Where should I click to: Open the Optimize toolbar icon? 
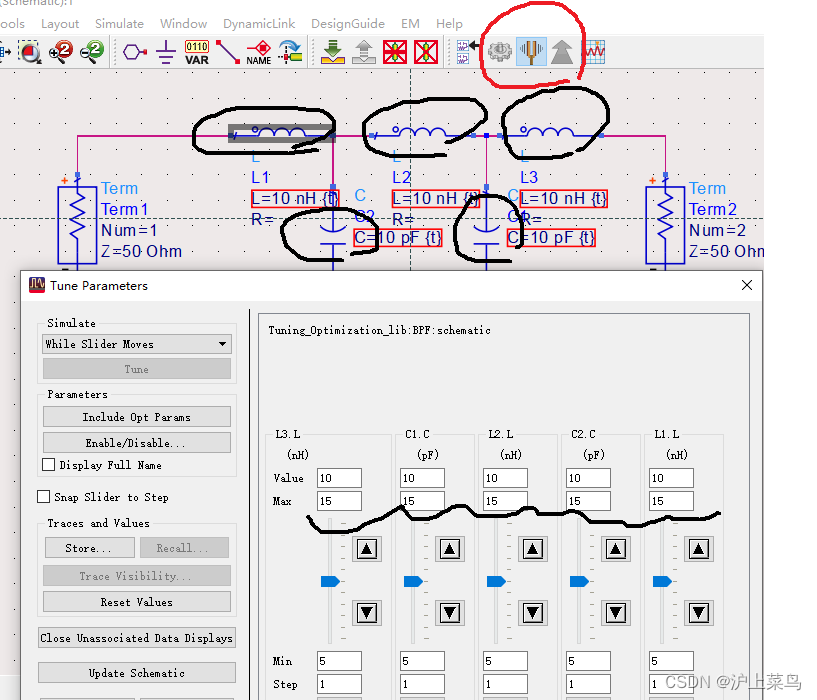tap(562, 51)
